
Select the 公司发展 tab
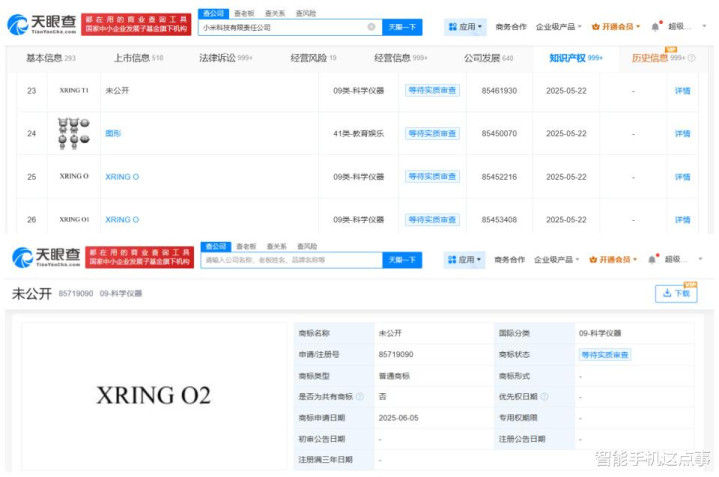tap(488, 58)
